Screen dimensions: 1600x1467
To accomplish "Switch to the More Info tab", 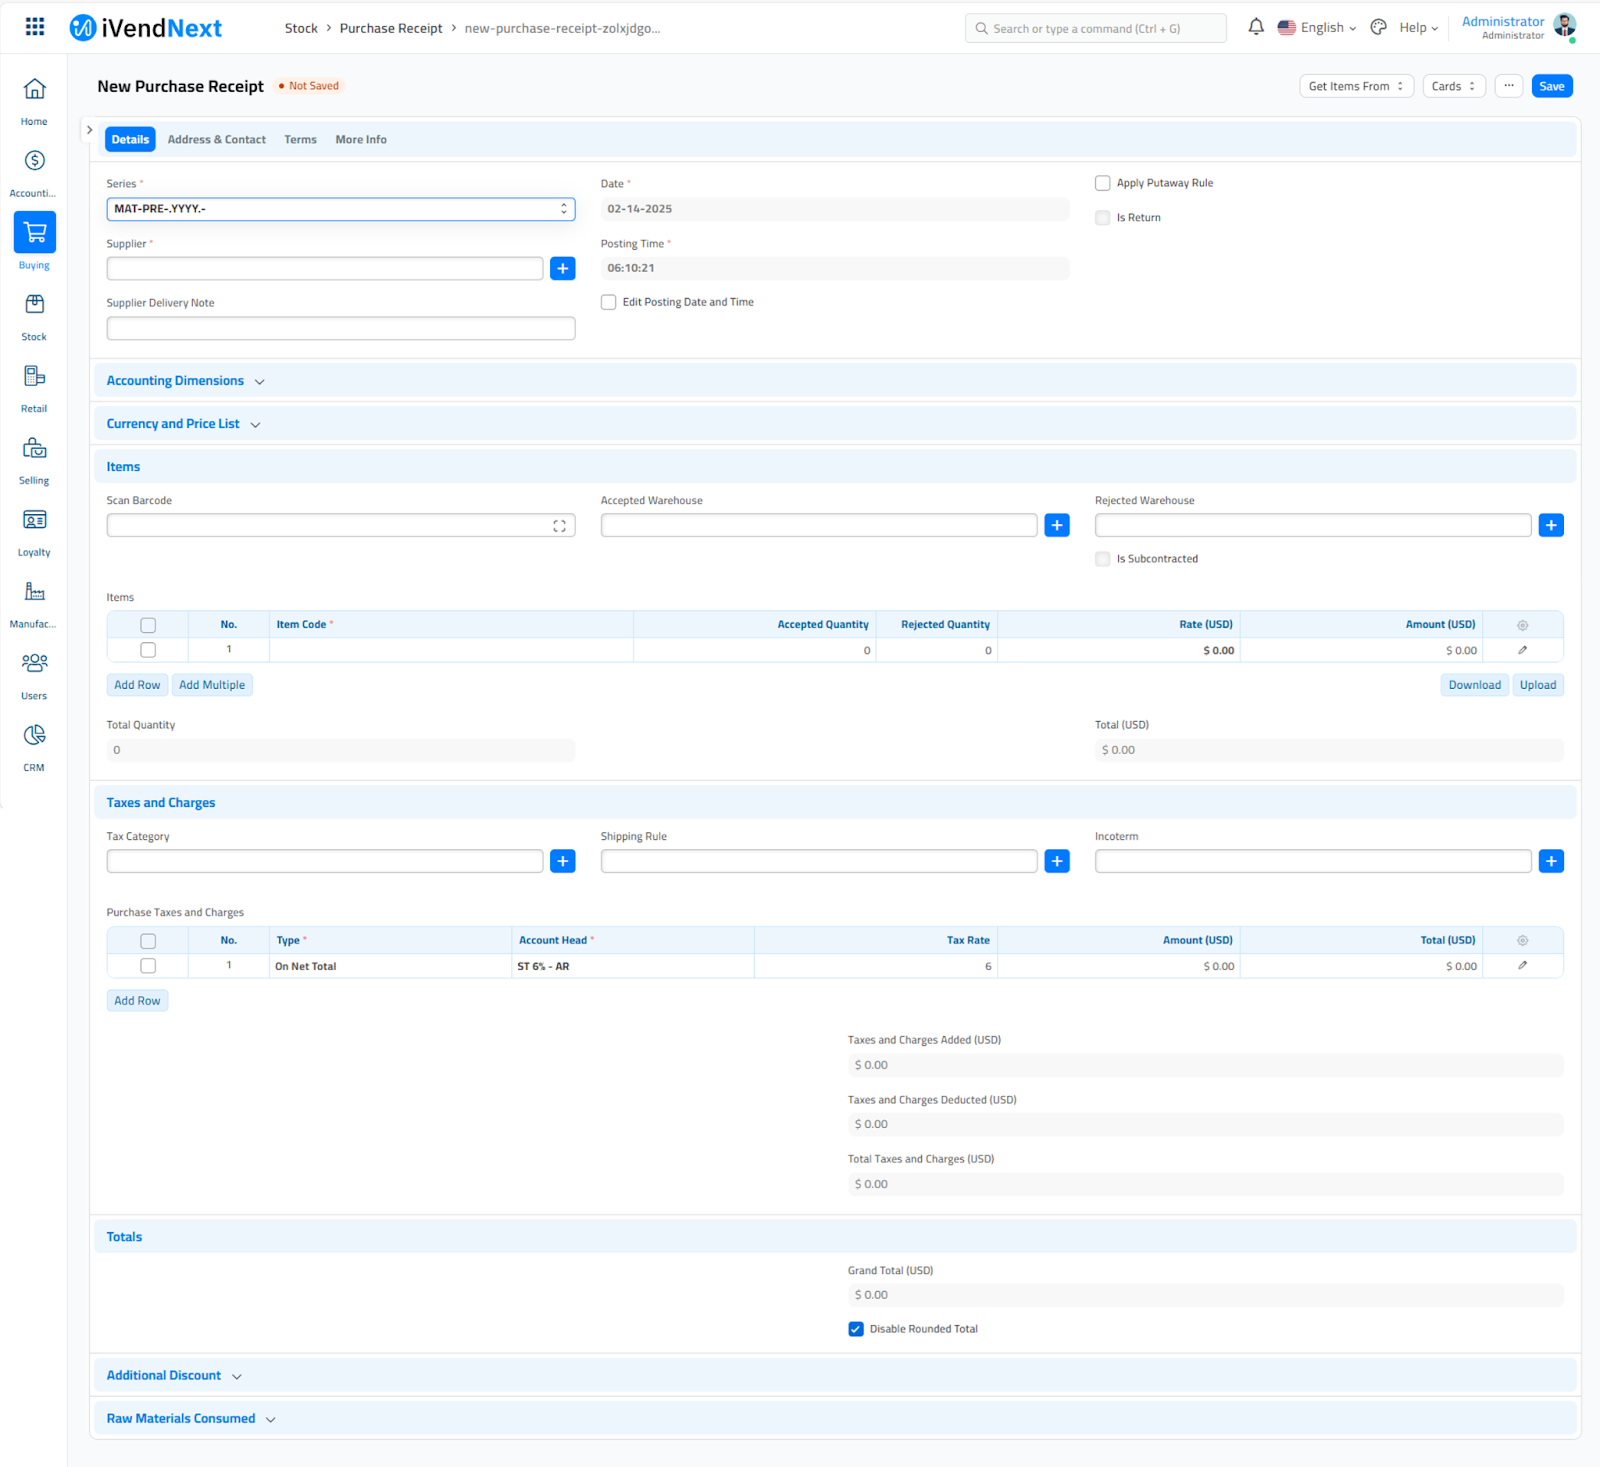I will coord(360,140).
